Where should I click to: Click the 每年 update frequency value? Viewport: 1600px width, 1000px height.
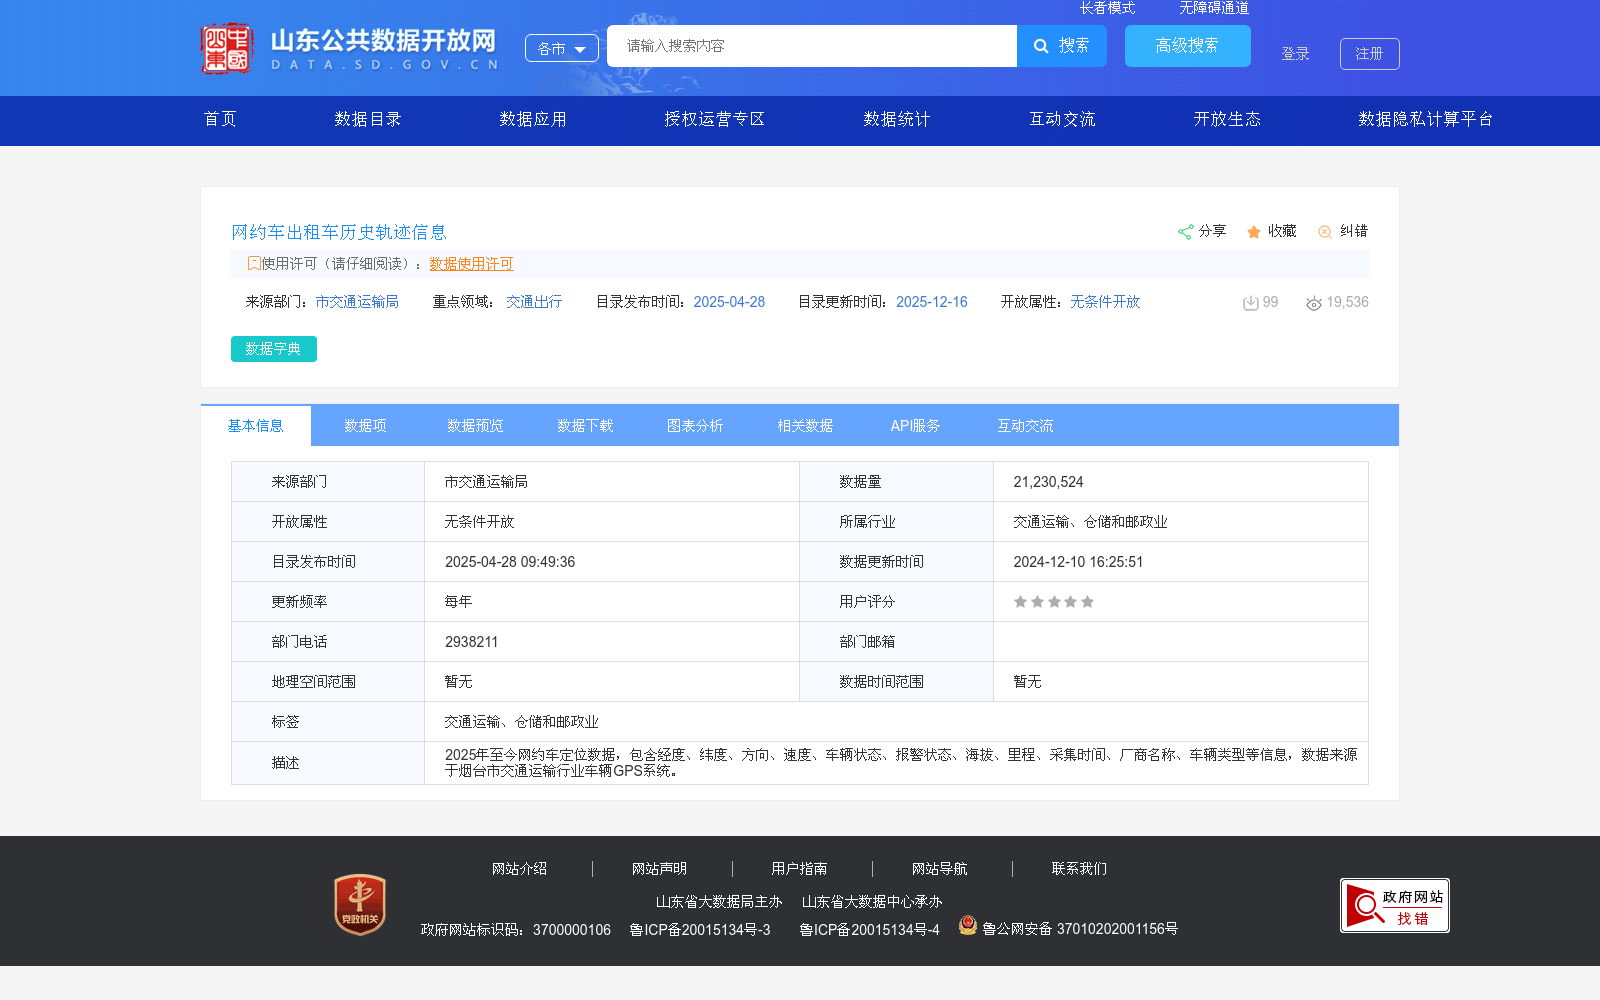[x=459, y=602]
